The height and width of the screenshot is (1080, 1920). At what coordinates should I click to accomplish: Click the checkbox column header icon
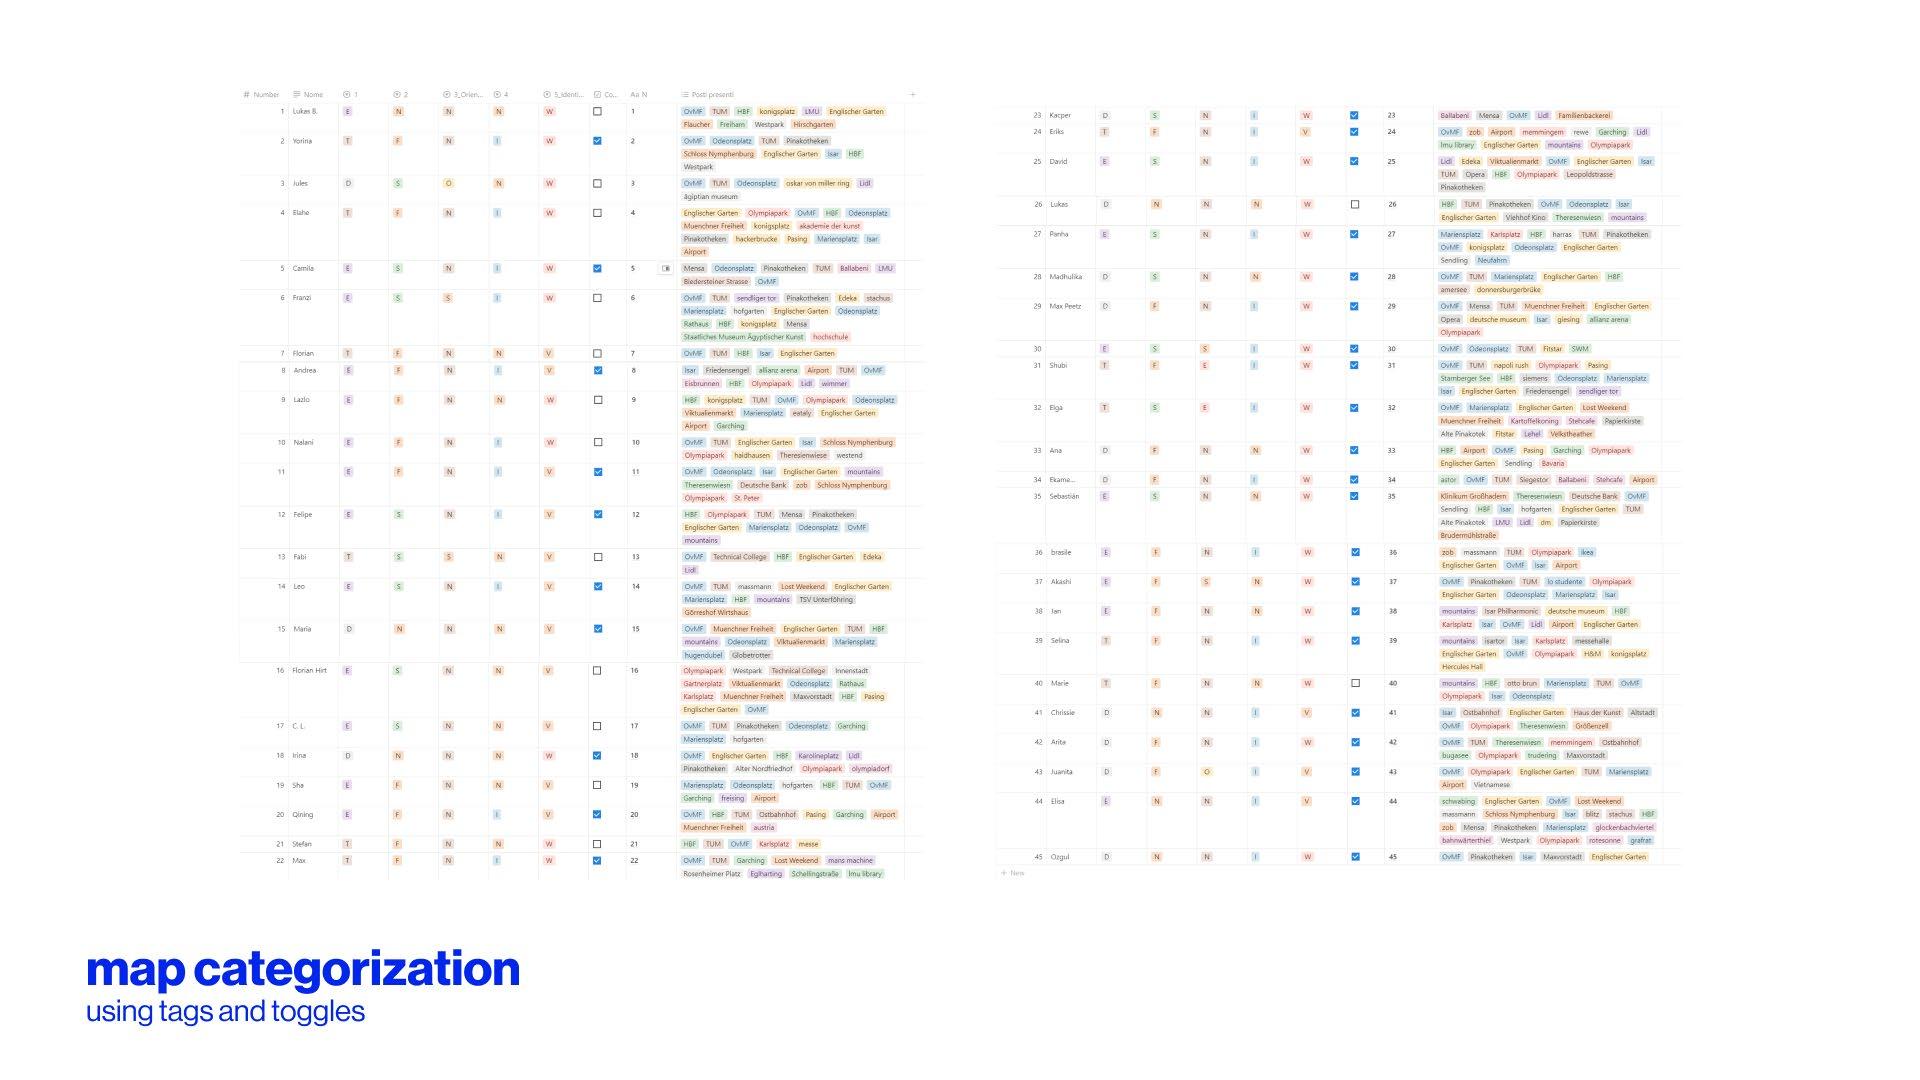point(598,95)
